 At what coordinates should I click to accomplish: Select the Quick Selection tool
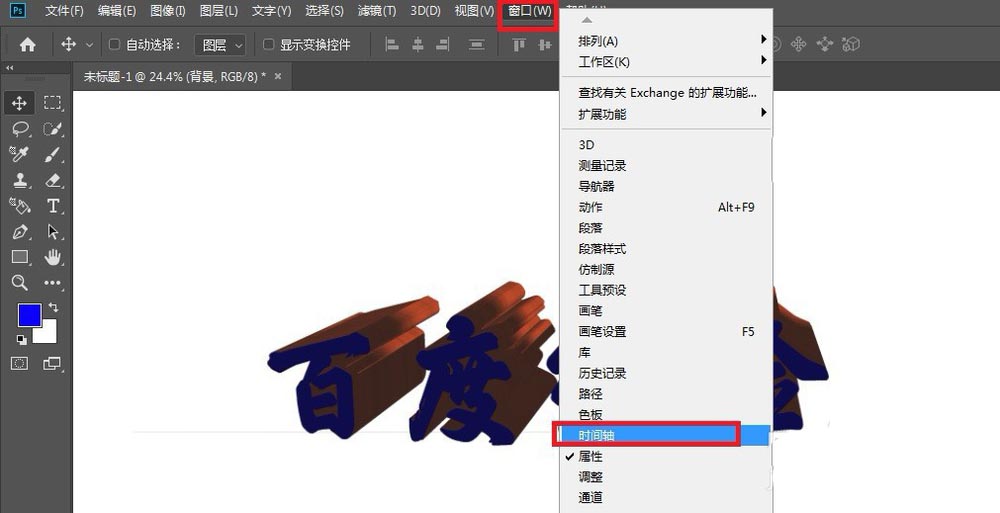(52, 129)
